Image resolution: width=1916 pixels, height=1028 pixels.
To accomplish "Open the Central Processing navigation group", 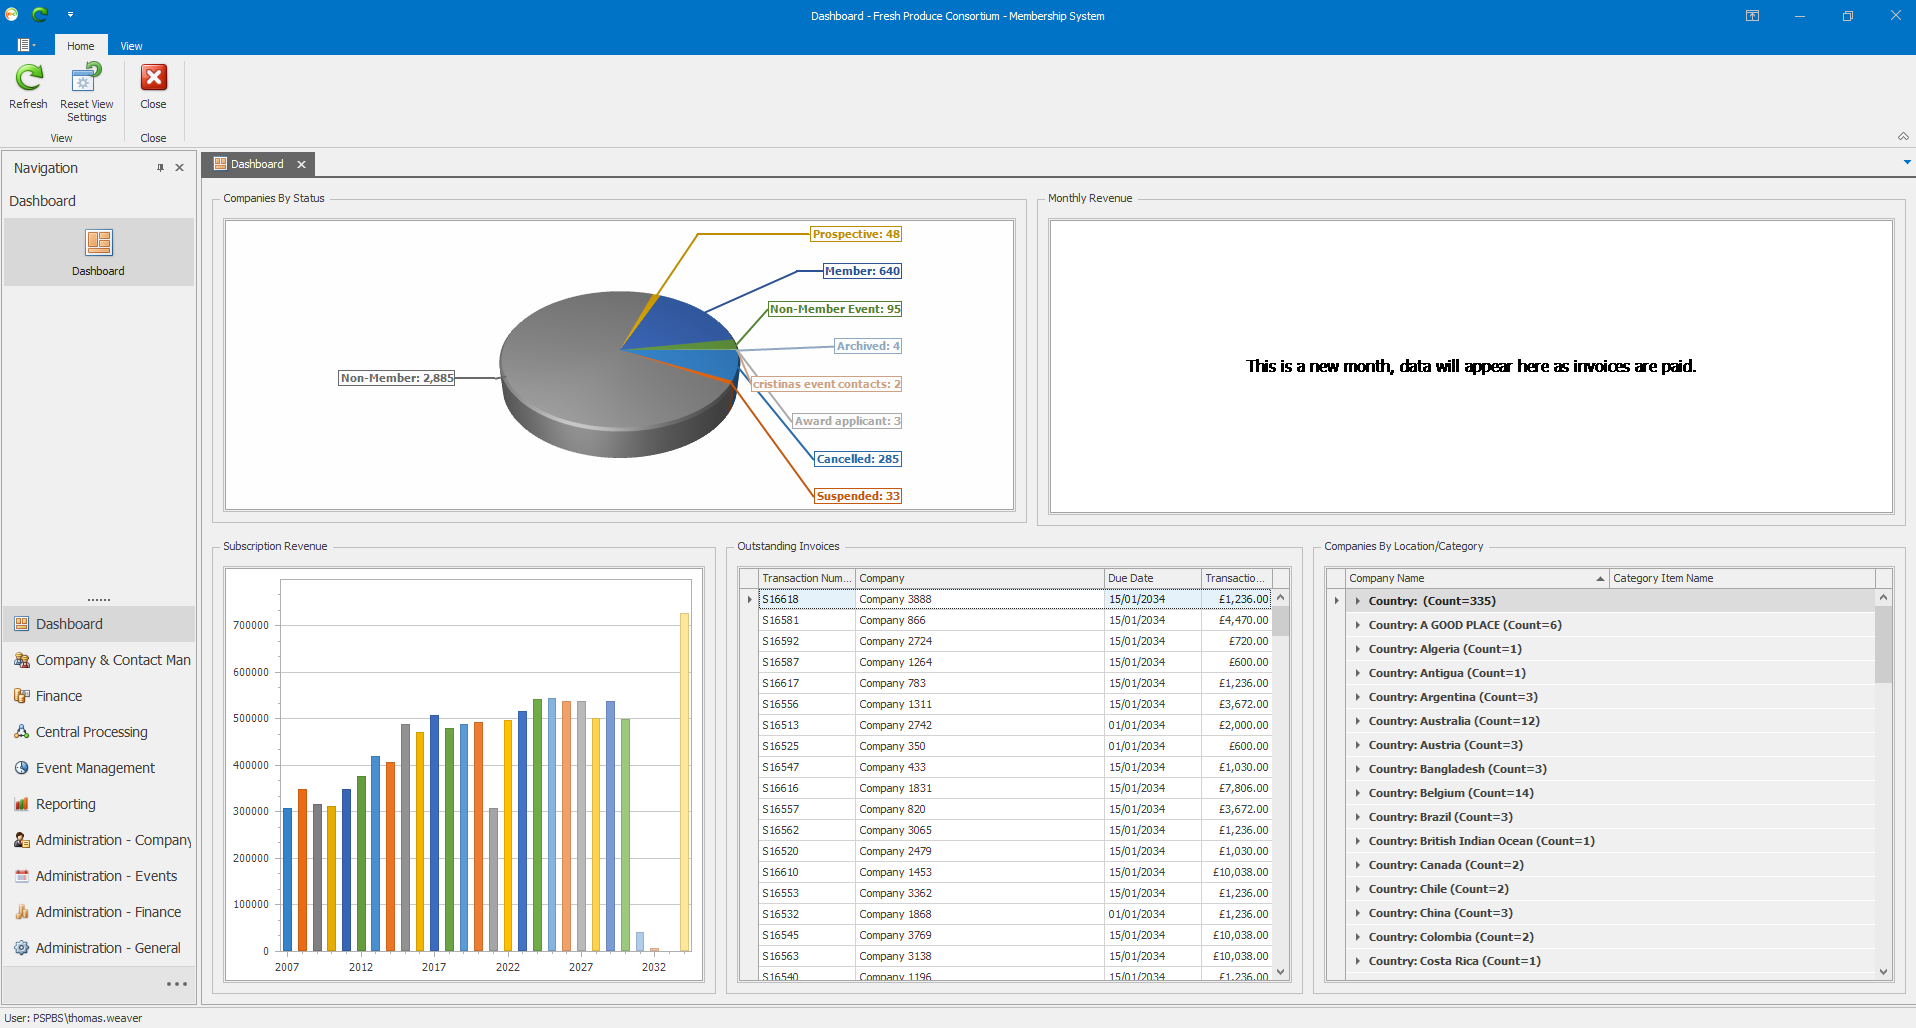I will click(99, 732).
